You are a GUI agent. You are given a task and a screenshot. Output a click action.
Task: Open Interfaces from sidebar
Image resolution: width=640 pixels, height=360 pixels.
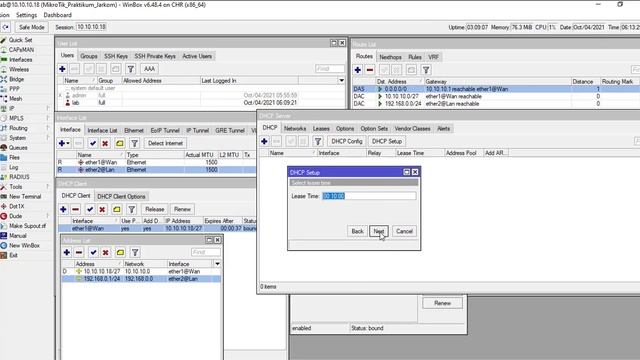click(20, 60)
